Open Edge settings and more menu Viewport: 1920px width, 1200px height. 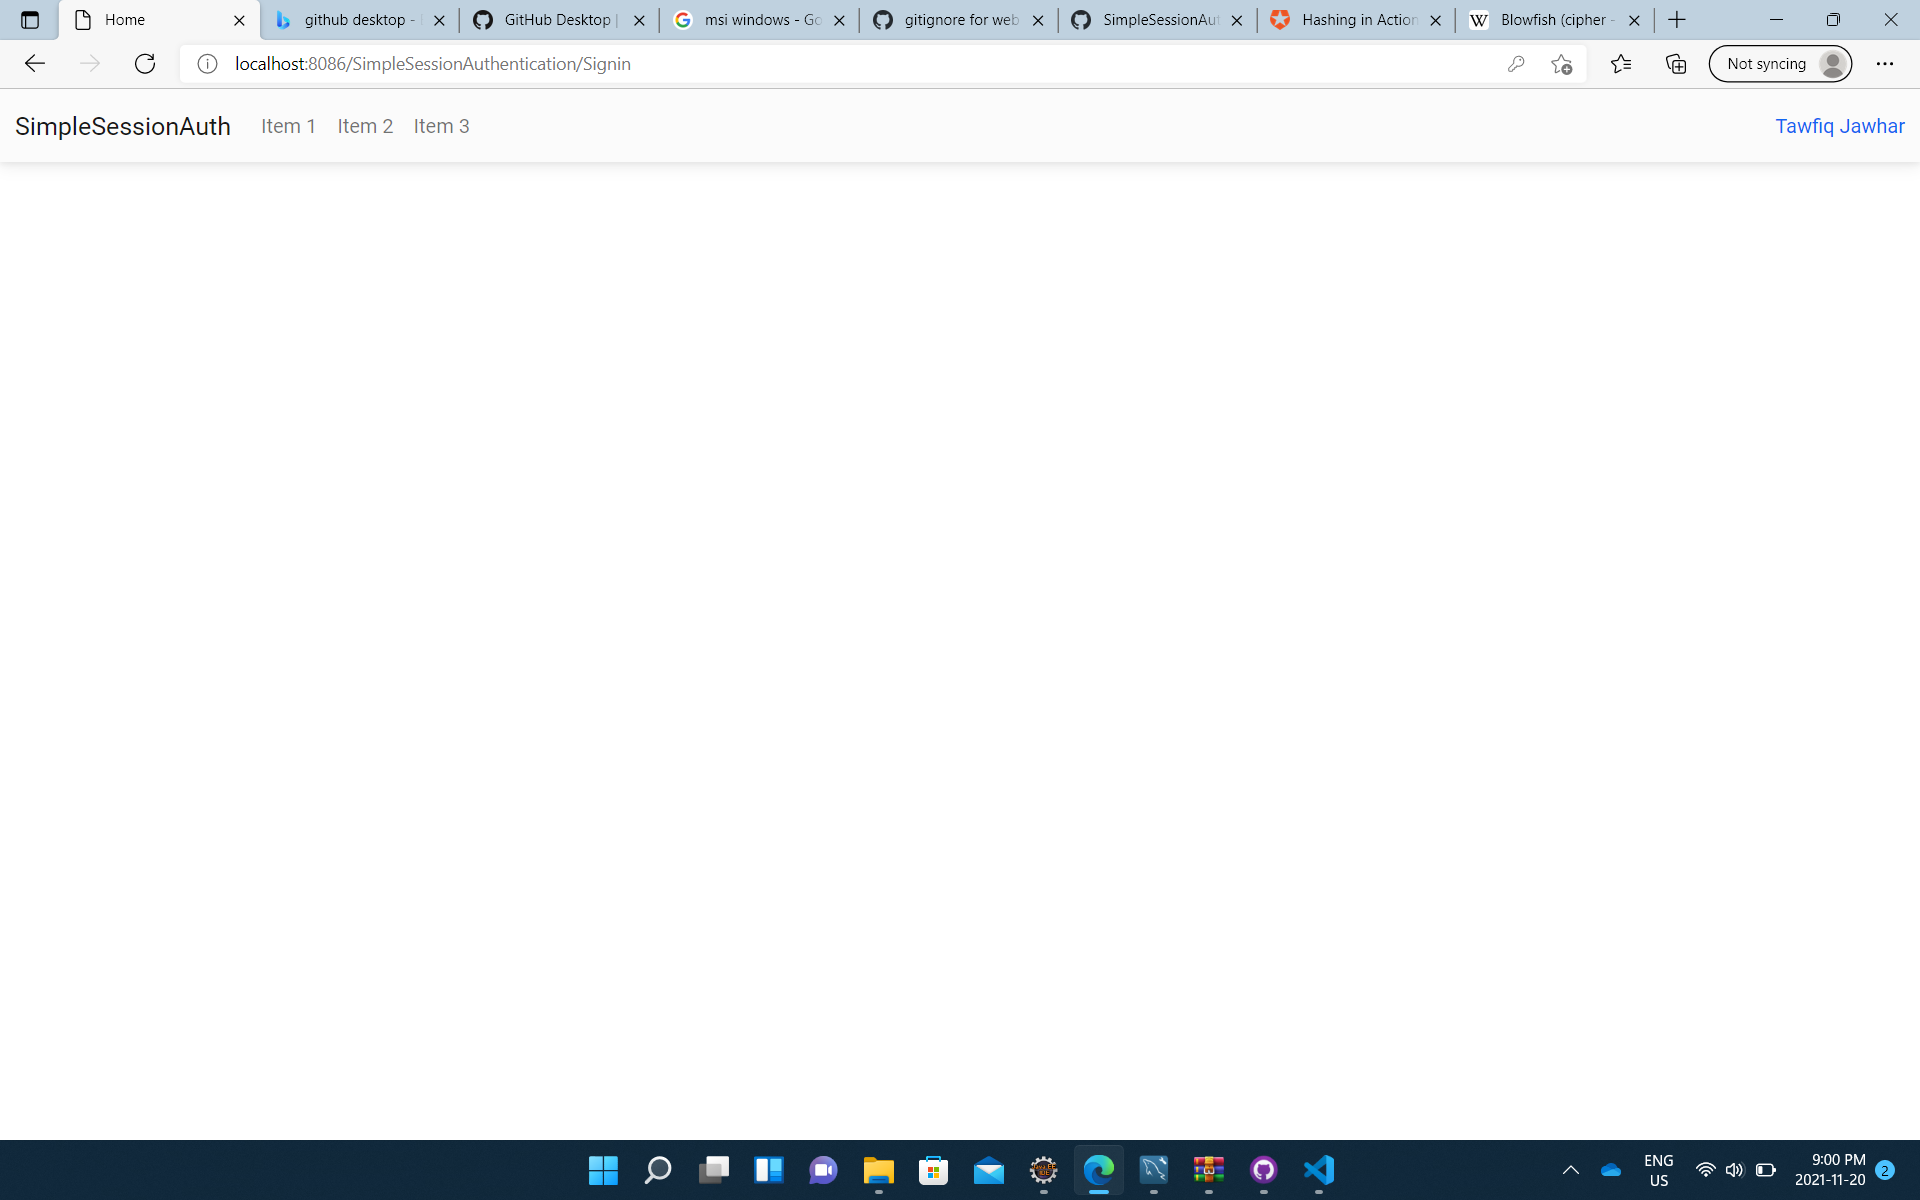click(1884, 64)
